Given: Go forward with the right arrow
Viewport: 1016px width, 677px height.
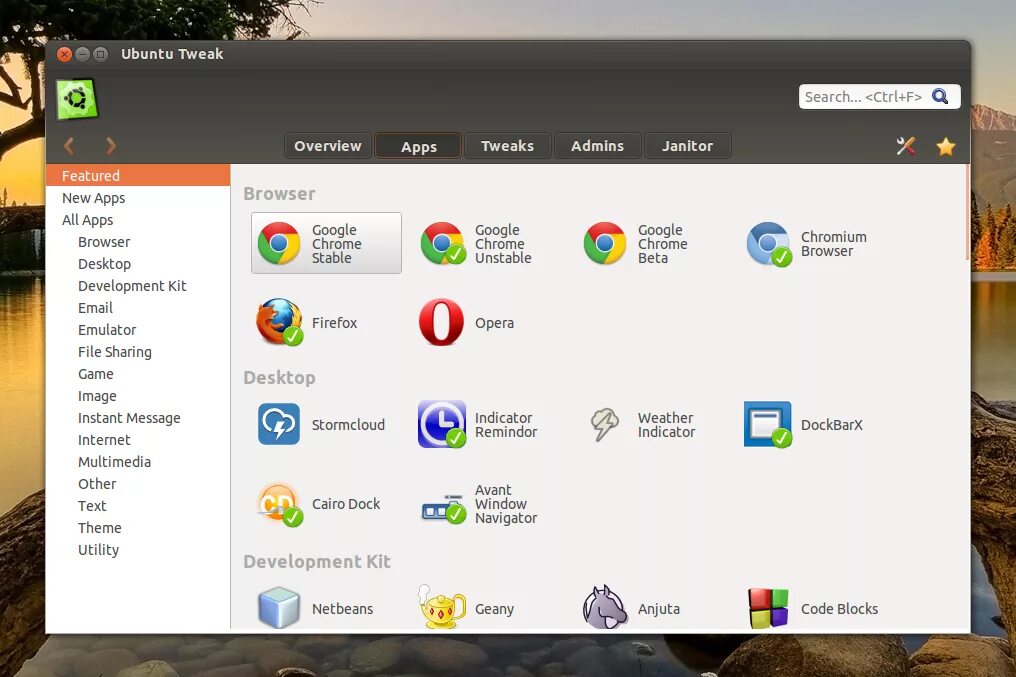Looking at the screenshot, I should pyautogui.click(x=111, y=146).
